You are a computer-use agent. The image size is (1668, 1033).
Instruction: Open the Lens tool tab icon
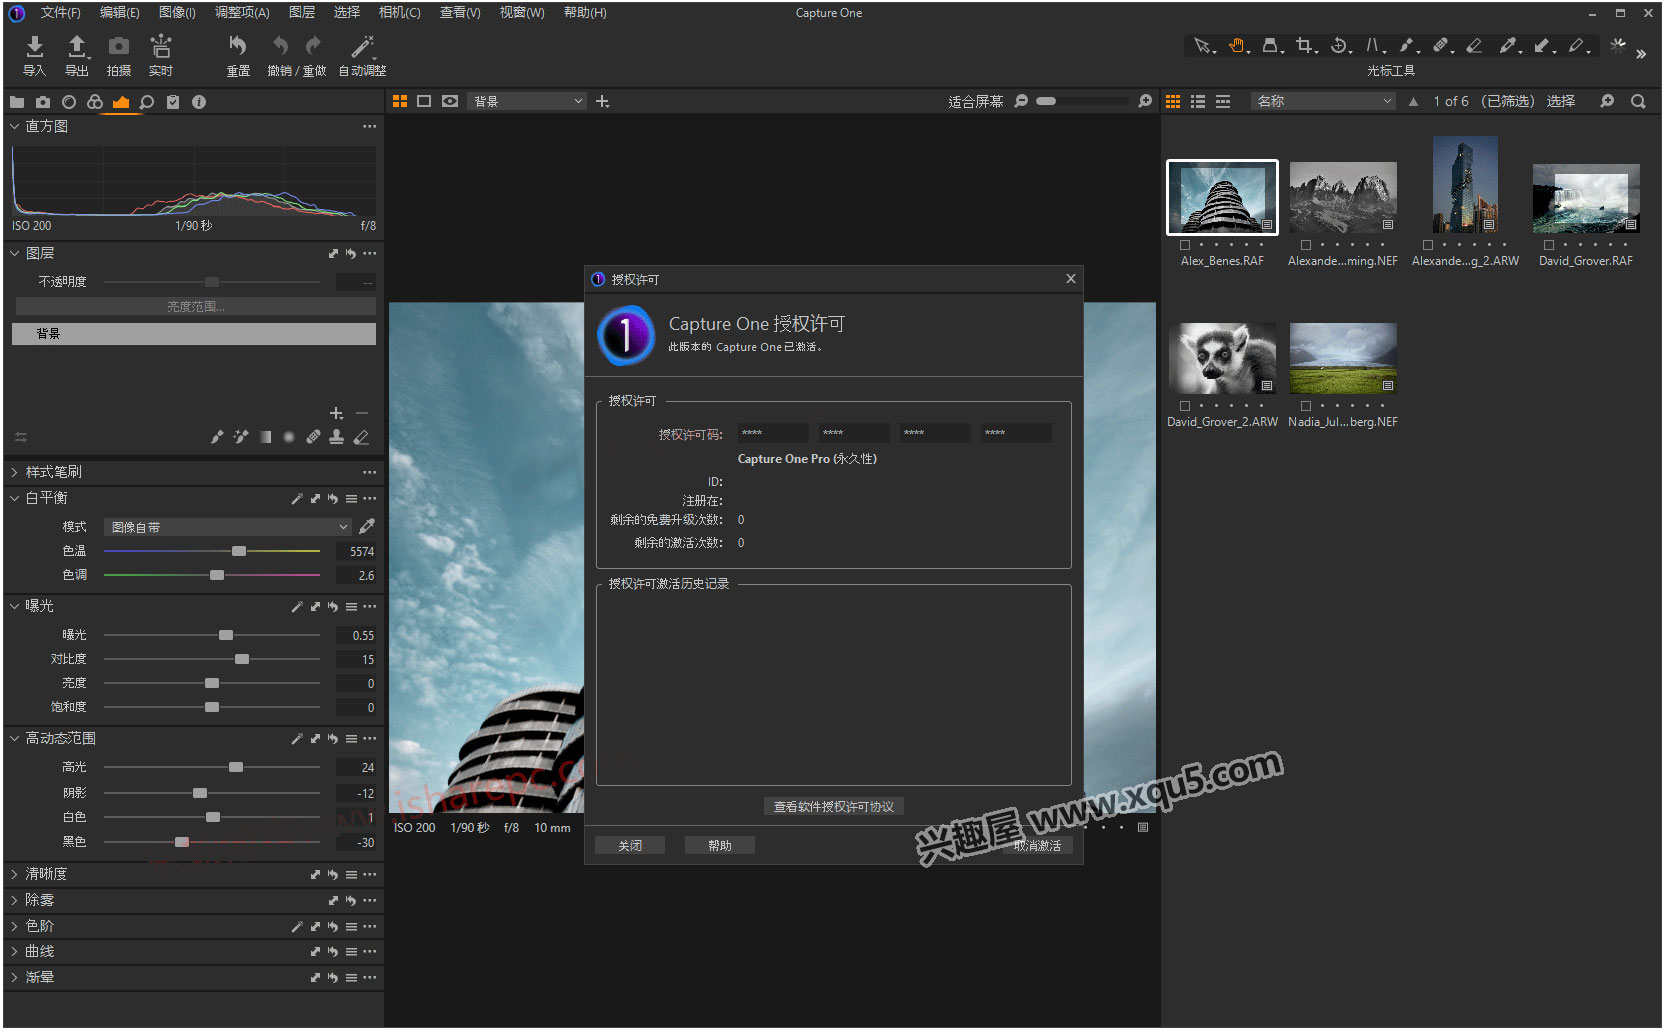[69, 102]
